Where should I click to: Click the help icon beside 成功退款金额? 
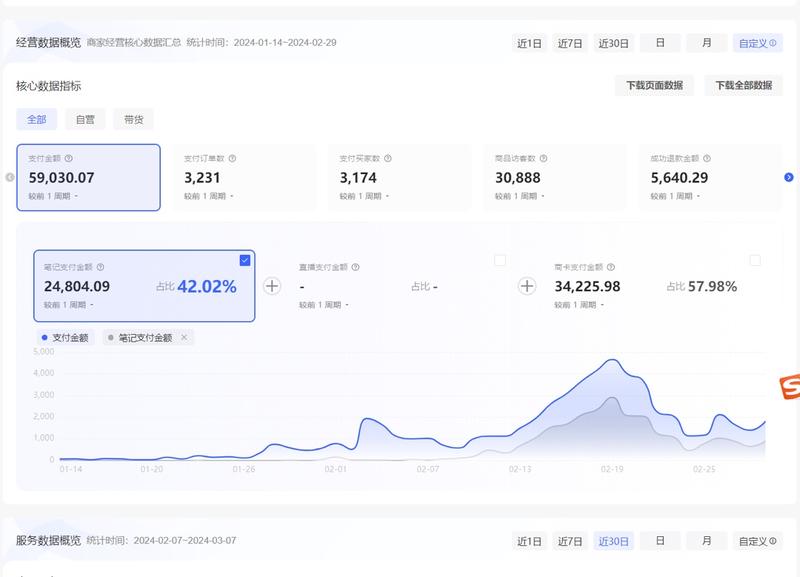(x=708, y=158)
